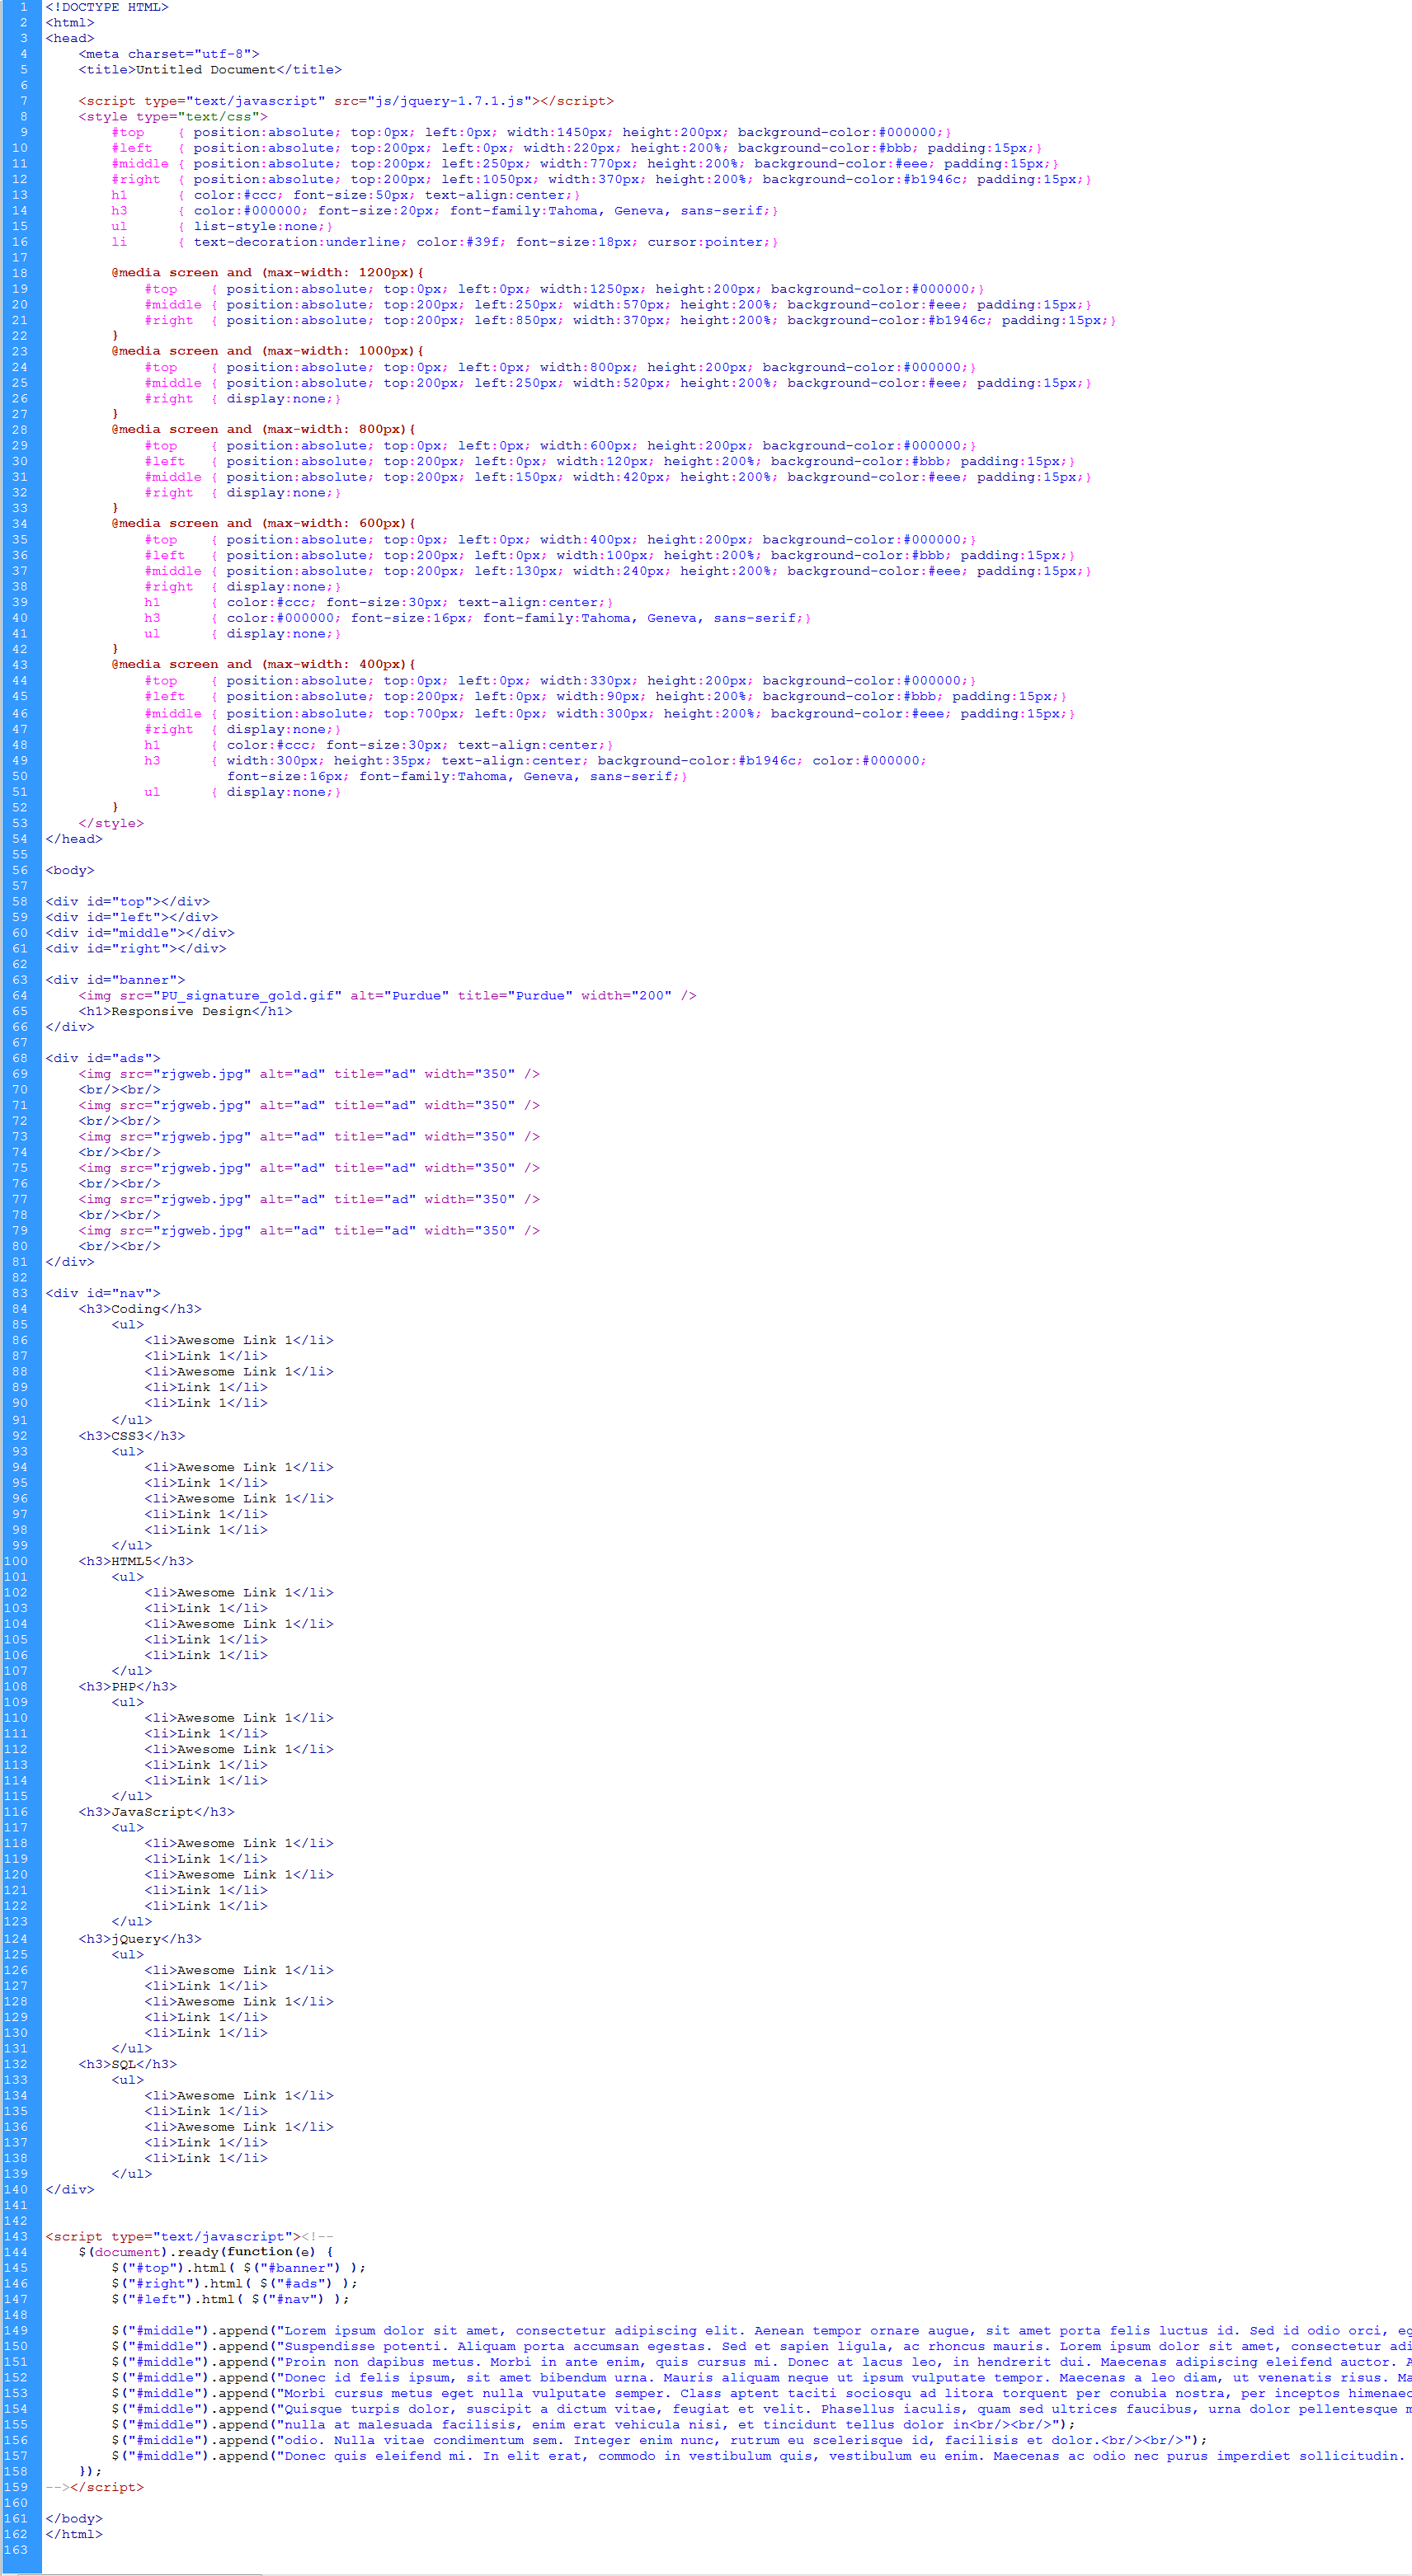This screenshot has height=2576, width=1412.
Task: Click the <h3>HTML5</h3> line
Action: 136,1561
